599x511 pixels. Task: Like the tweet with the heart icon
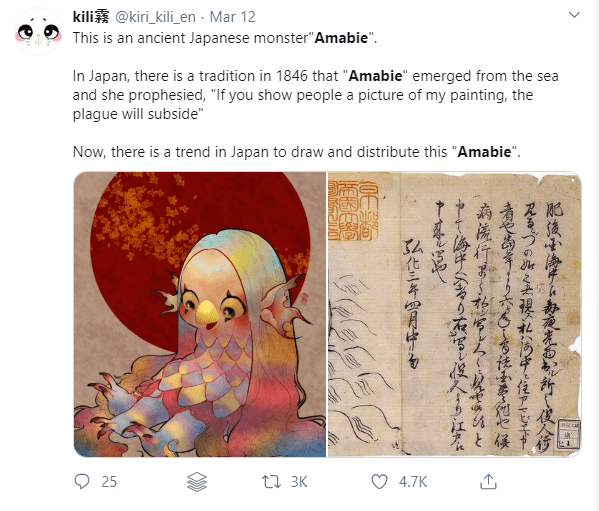click(379, 482)
